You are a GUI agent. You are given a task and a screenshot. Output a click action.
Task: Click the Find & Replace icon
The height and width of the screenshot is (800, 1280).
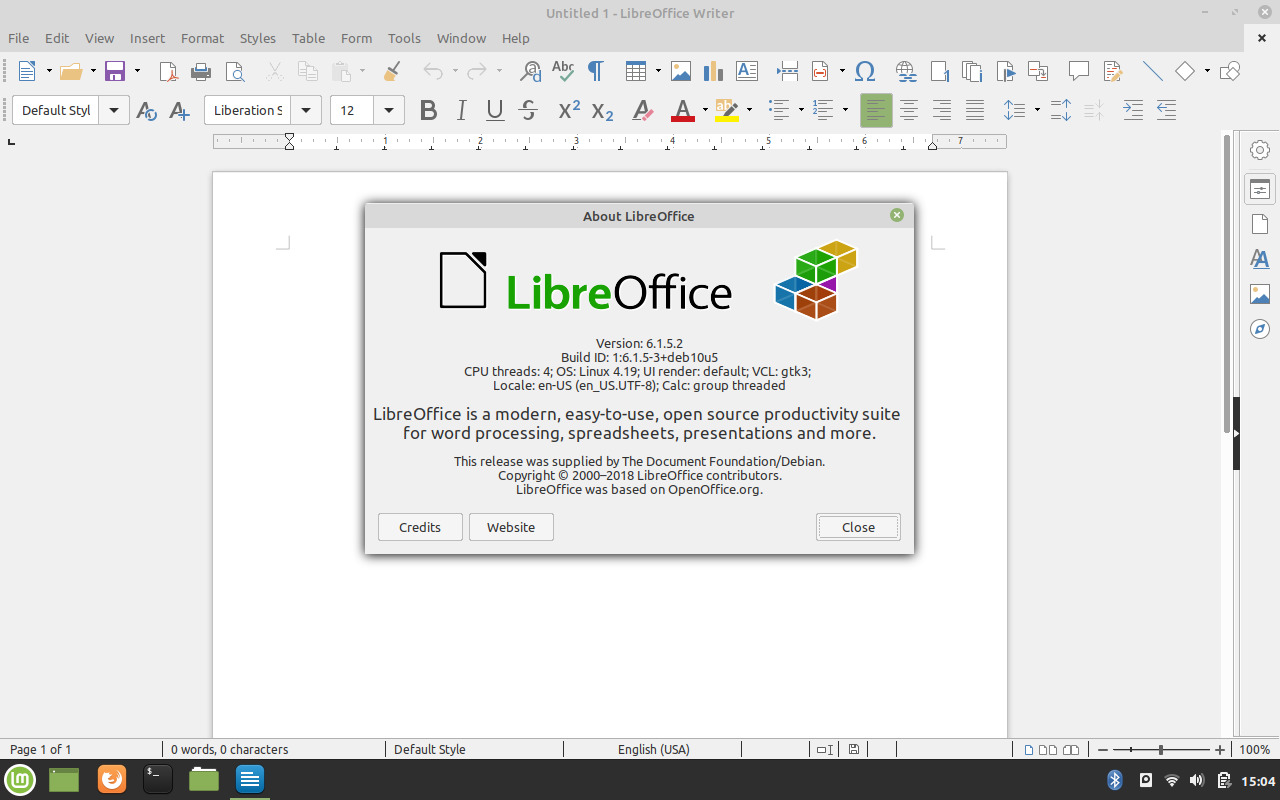pyautogui.click(x=531, y=71)
